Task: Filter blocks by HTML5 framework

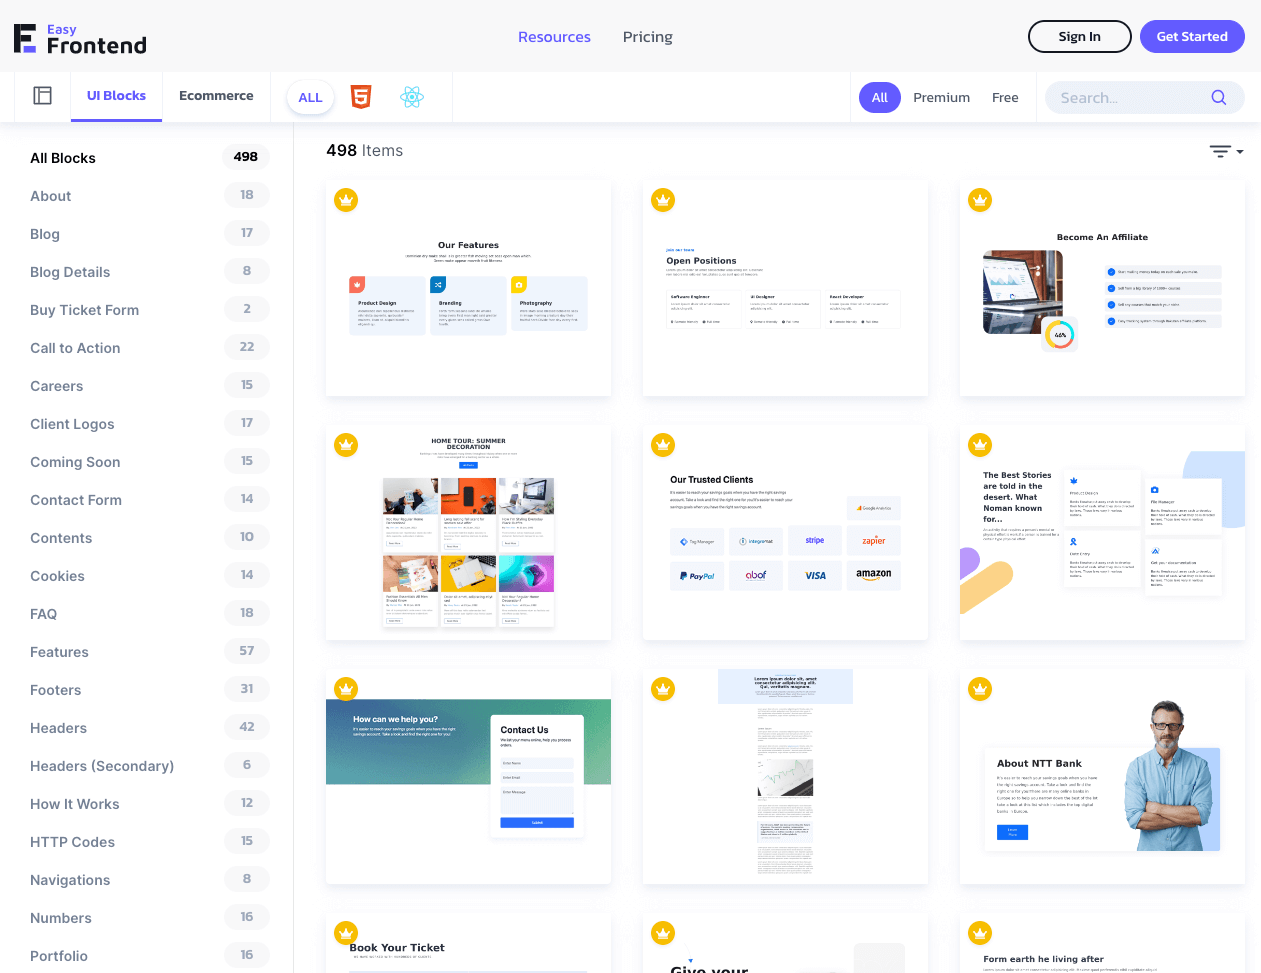Action: coord(360,97)
